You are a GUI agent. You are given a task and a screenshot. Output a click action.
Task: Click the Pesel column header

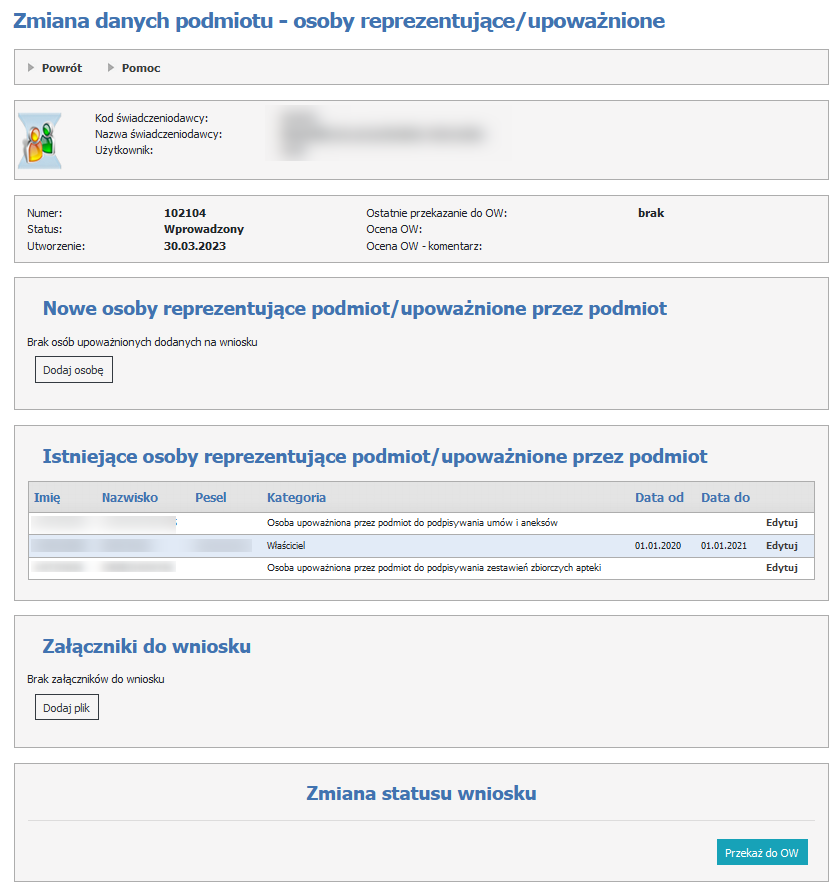[x=211, y=498]
